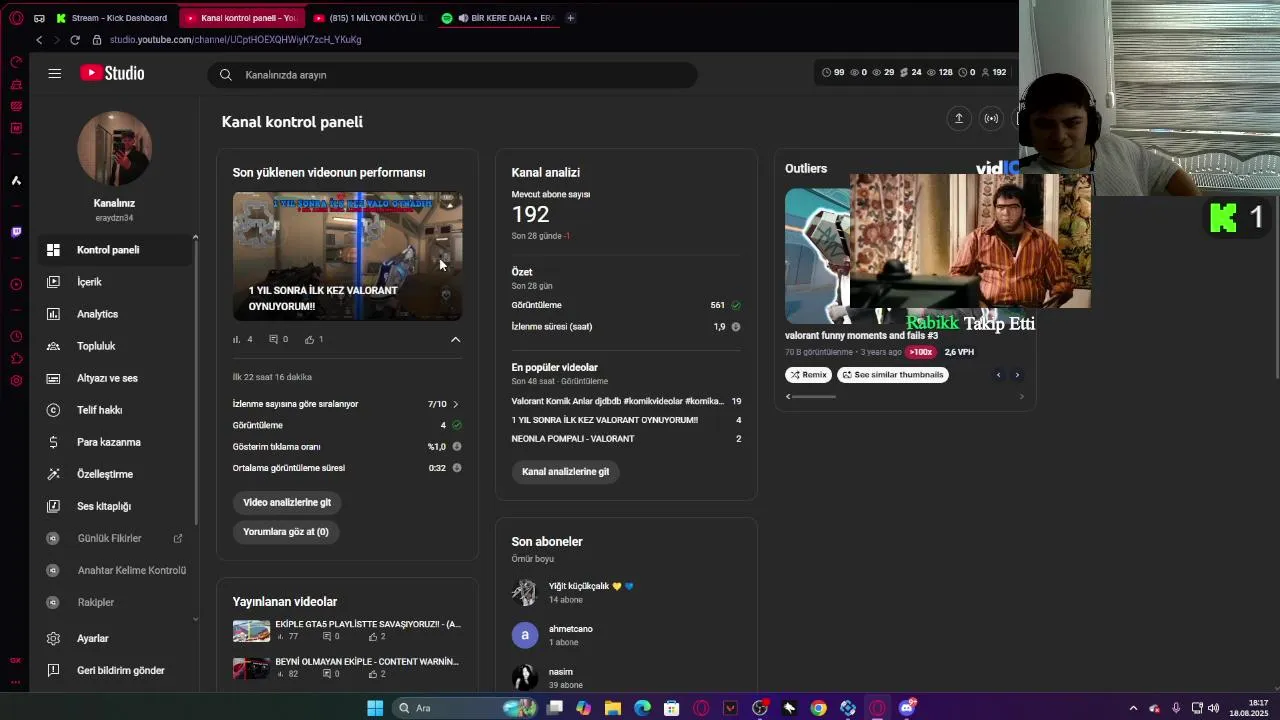
Task: Open the hamburger menu next to YouTube Studio logo
Action: click(x=55, y=74)
